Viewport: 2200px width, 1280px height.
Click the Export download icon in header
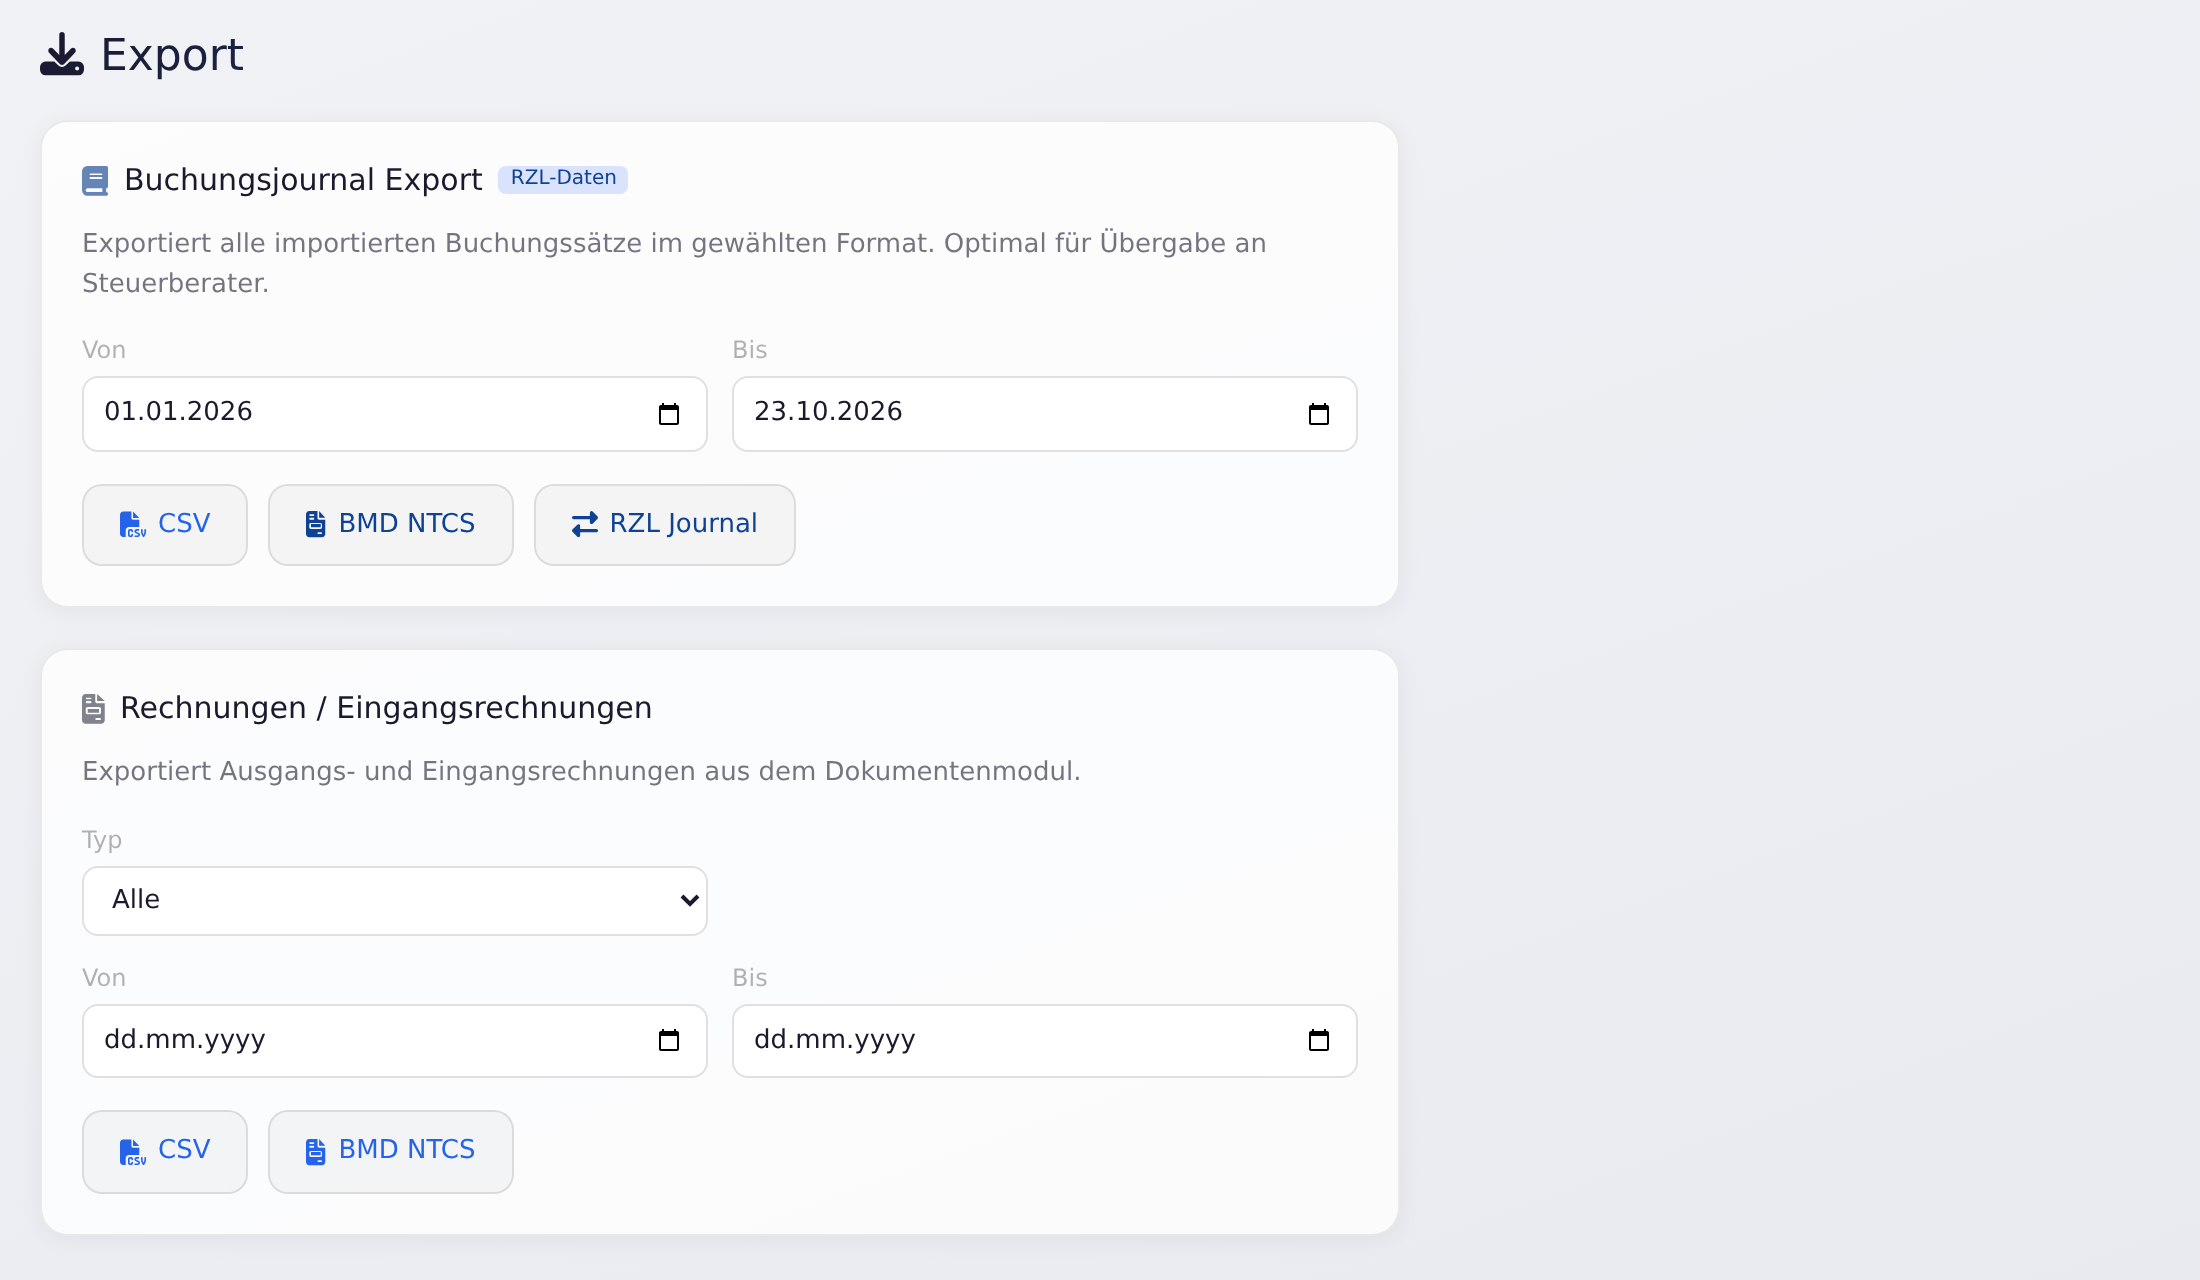(x=62, y=54)
